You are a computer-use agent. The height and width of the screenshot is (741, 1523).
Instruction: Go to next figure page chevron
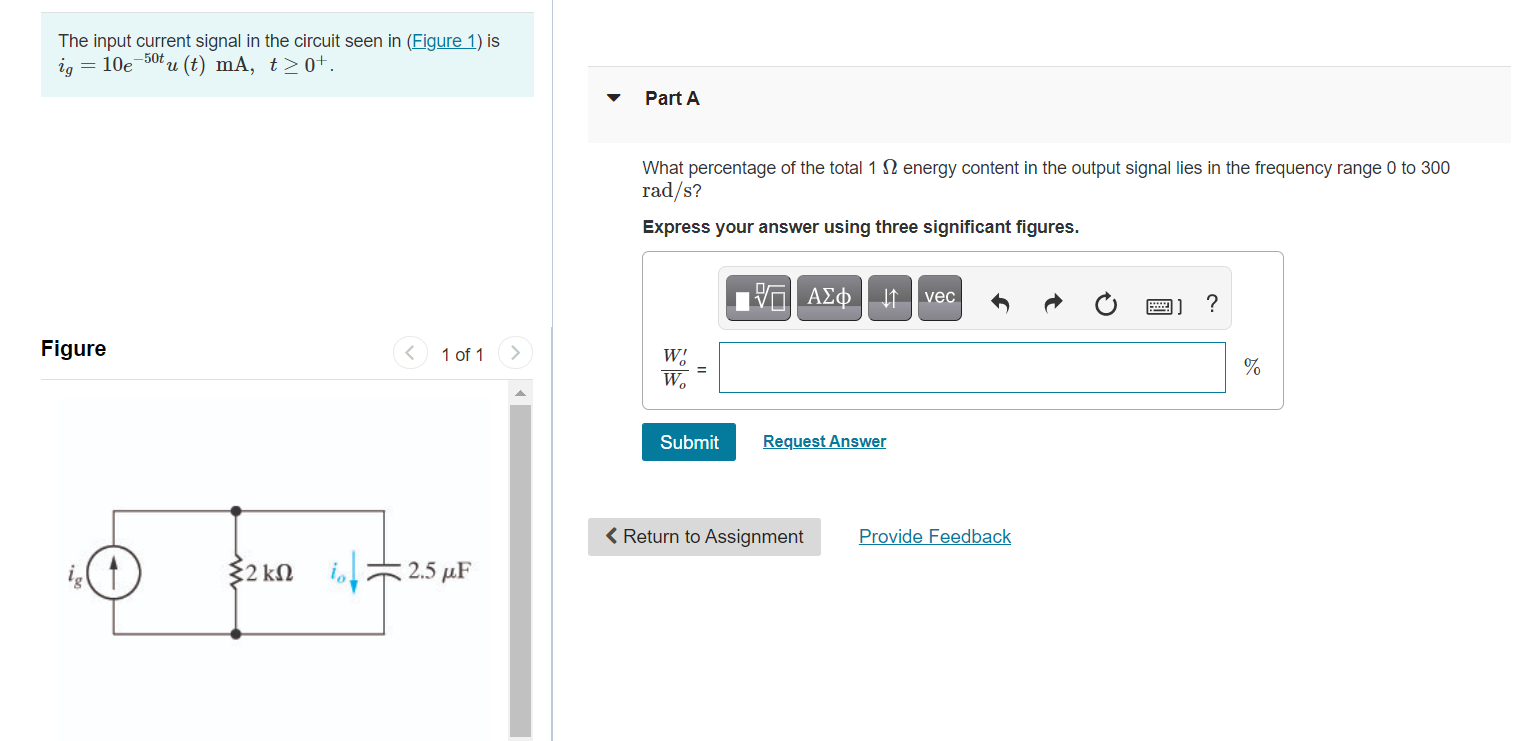tap(515, 352)
